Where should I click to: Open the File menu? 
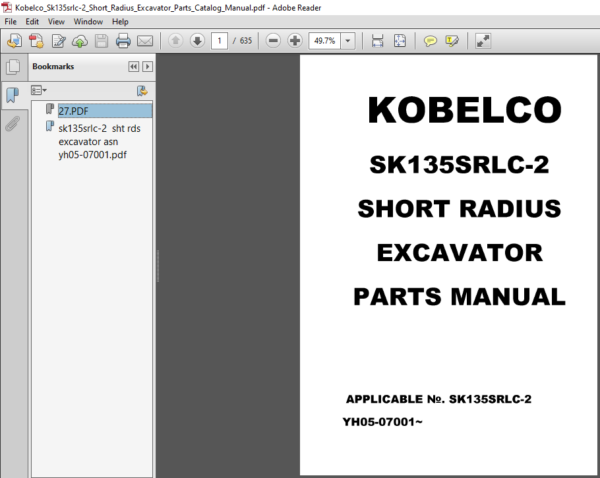pyautogui.click(x=10, y=21)
